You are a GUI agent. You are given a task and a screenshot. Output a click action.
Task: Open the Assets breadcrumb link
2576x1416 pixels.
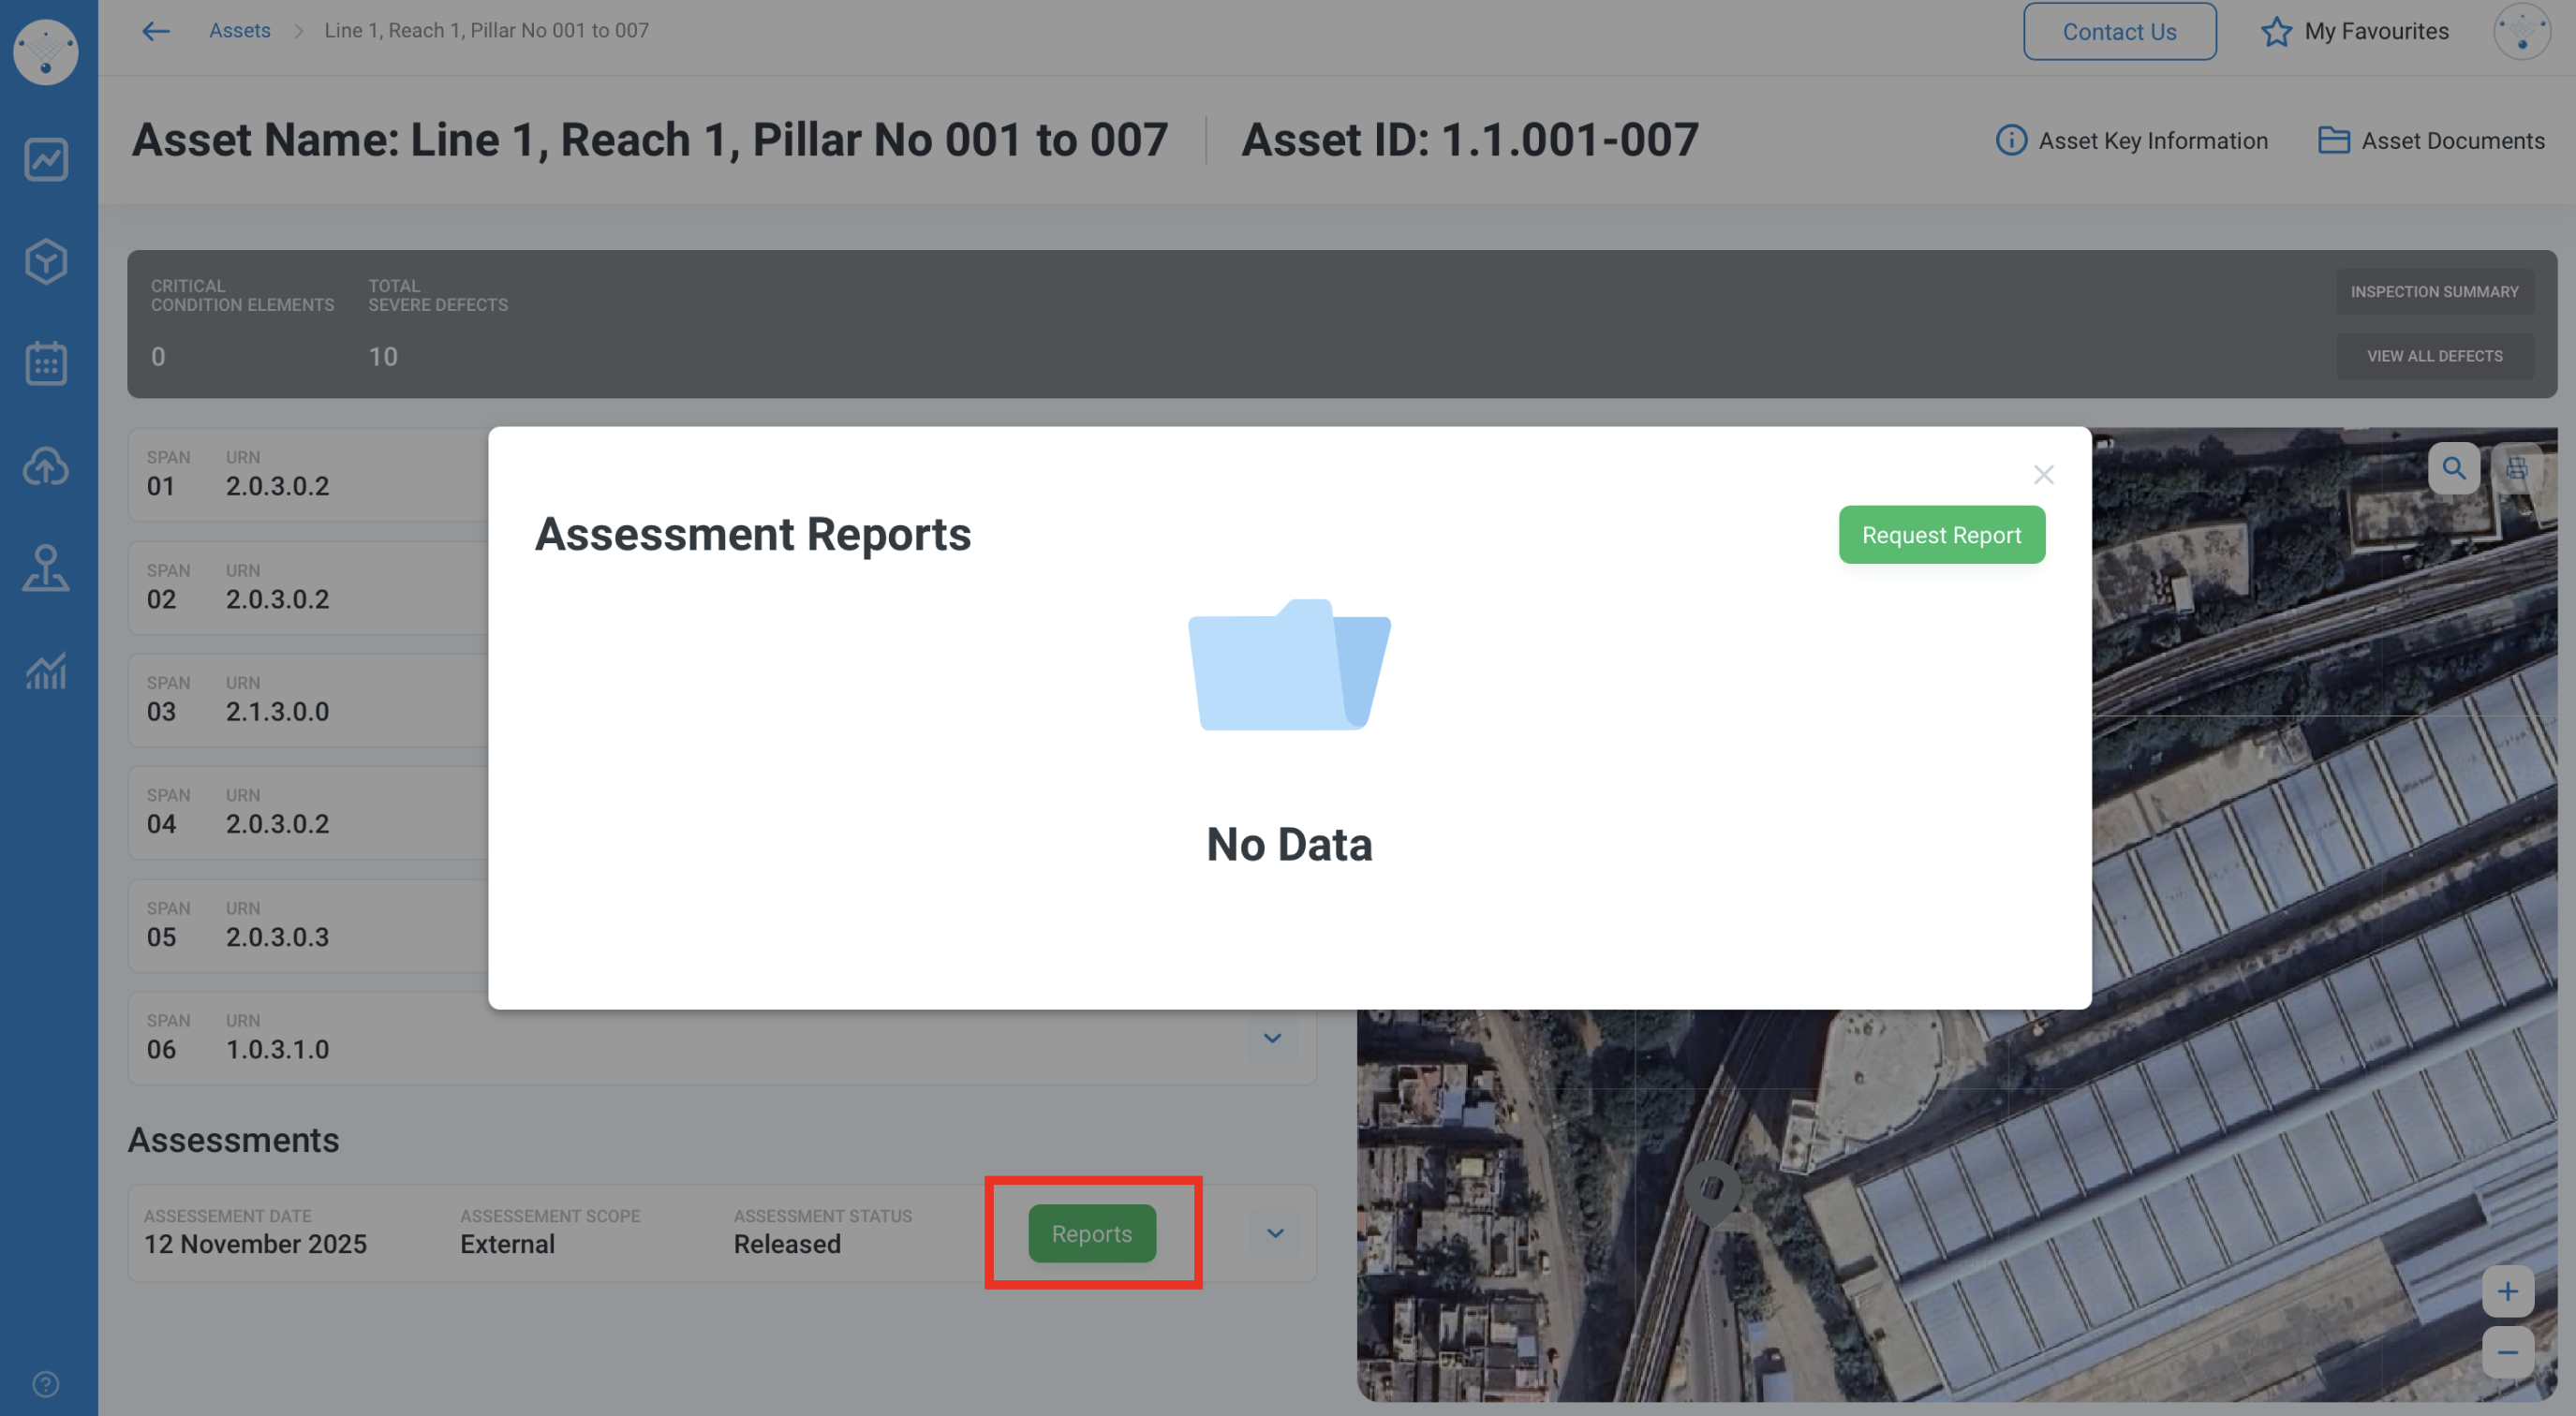[240, 31]
